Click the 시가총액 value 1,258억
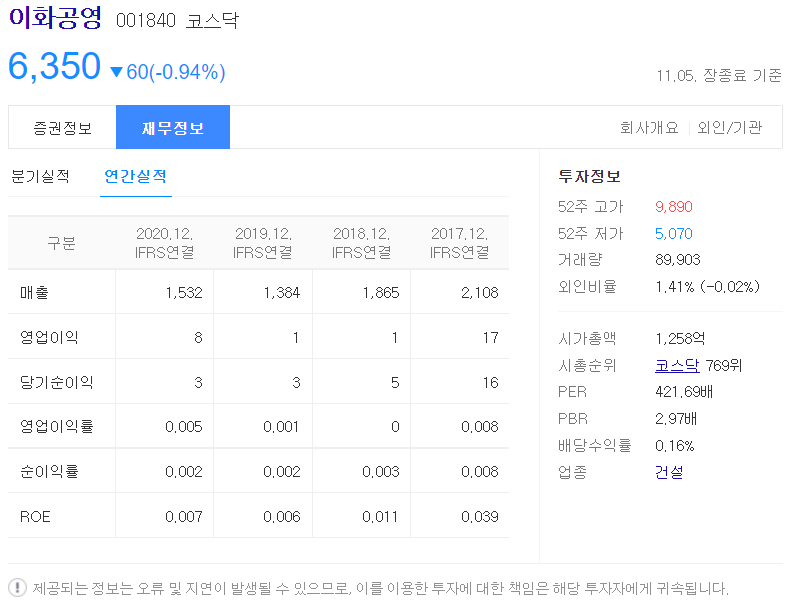The image size is (790, 605). pyautogui.click(x=680, y=339)
